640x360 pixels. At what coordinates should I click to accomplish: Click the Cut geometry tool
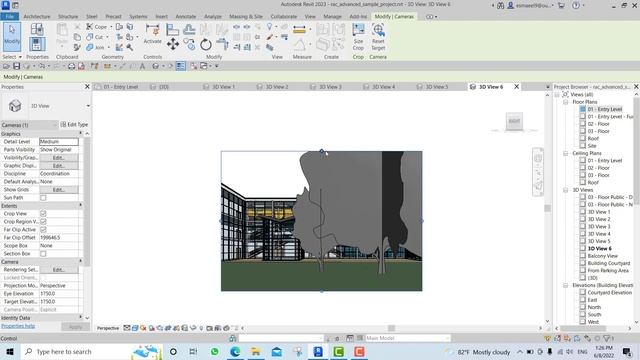(96, 37)
